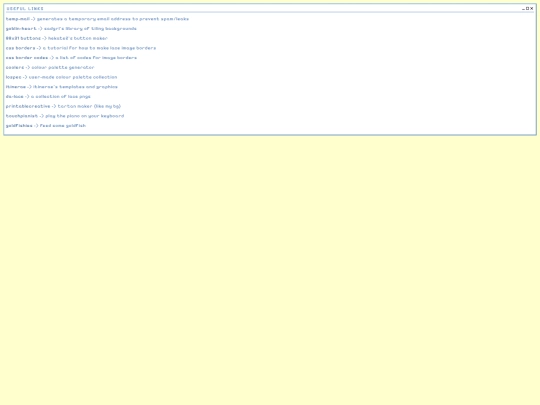Maximize the Useful Links window

(528, 9)
